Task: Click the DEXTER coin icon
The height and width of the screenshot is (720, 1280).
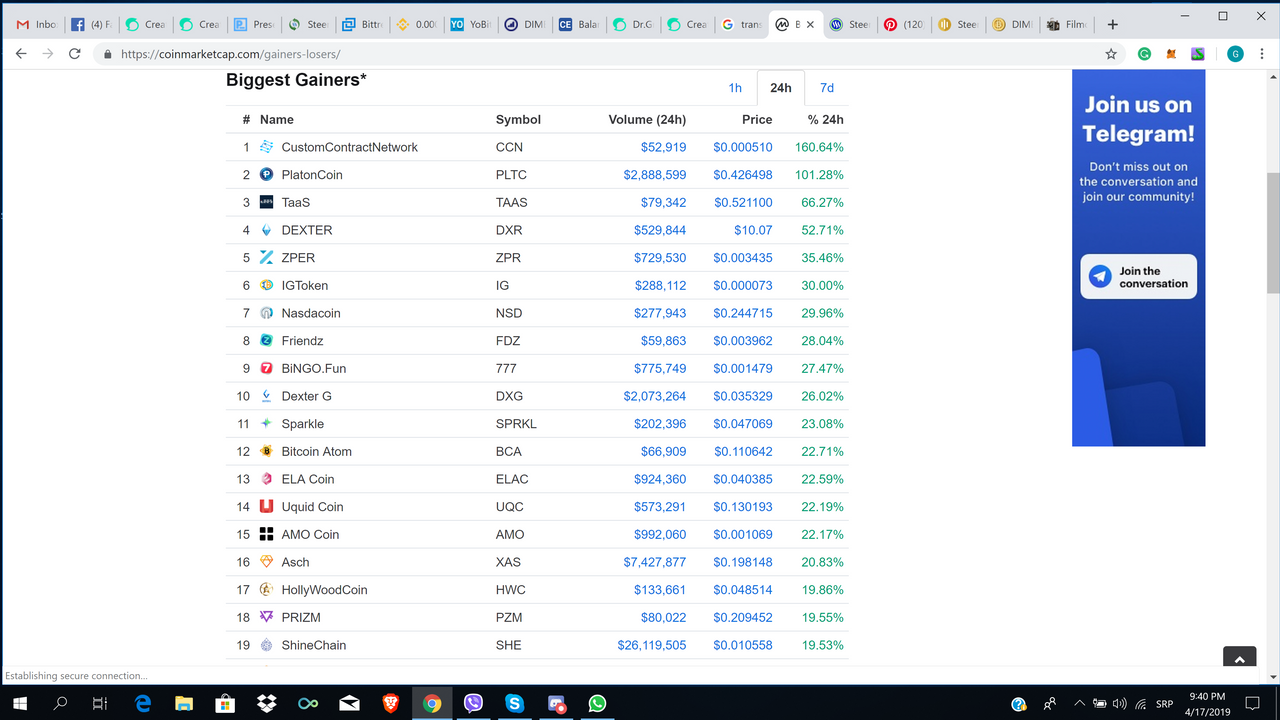Action: click(267, 230)
